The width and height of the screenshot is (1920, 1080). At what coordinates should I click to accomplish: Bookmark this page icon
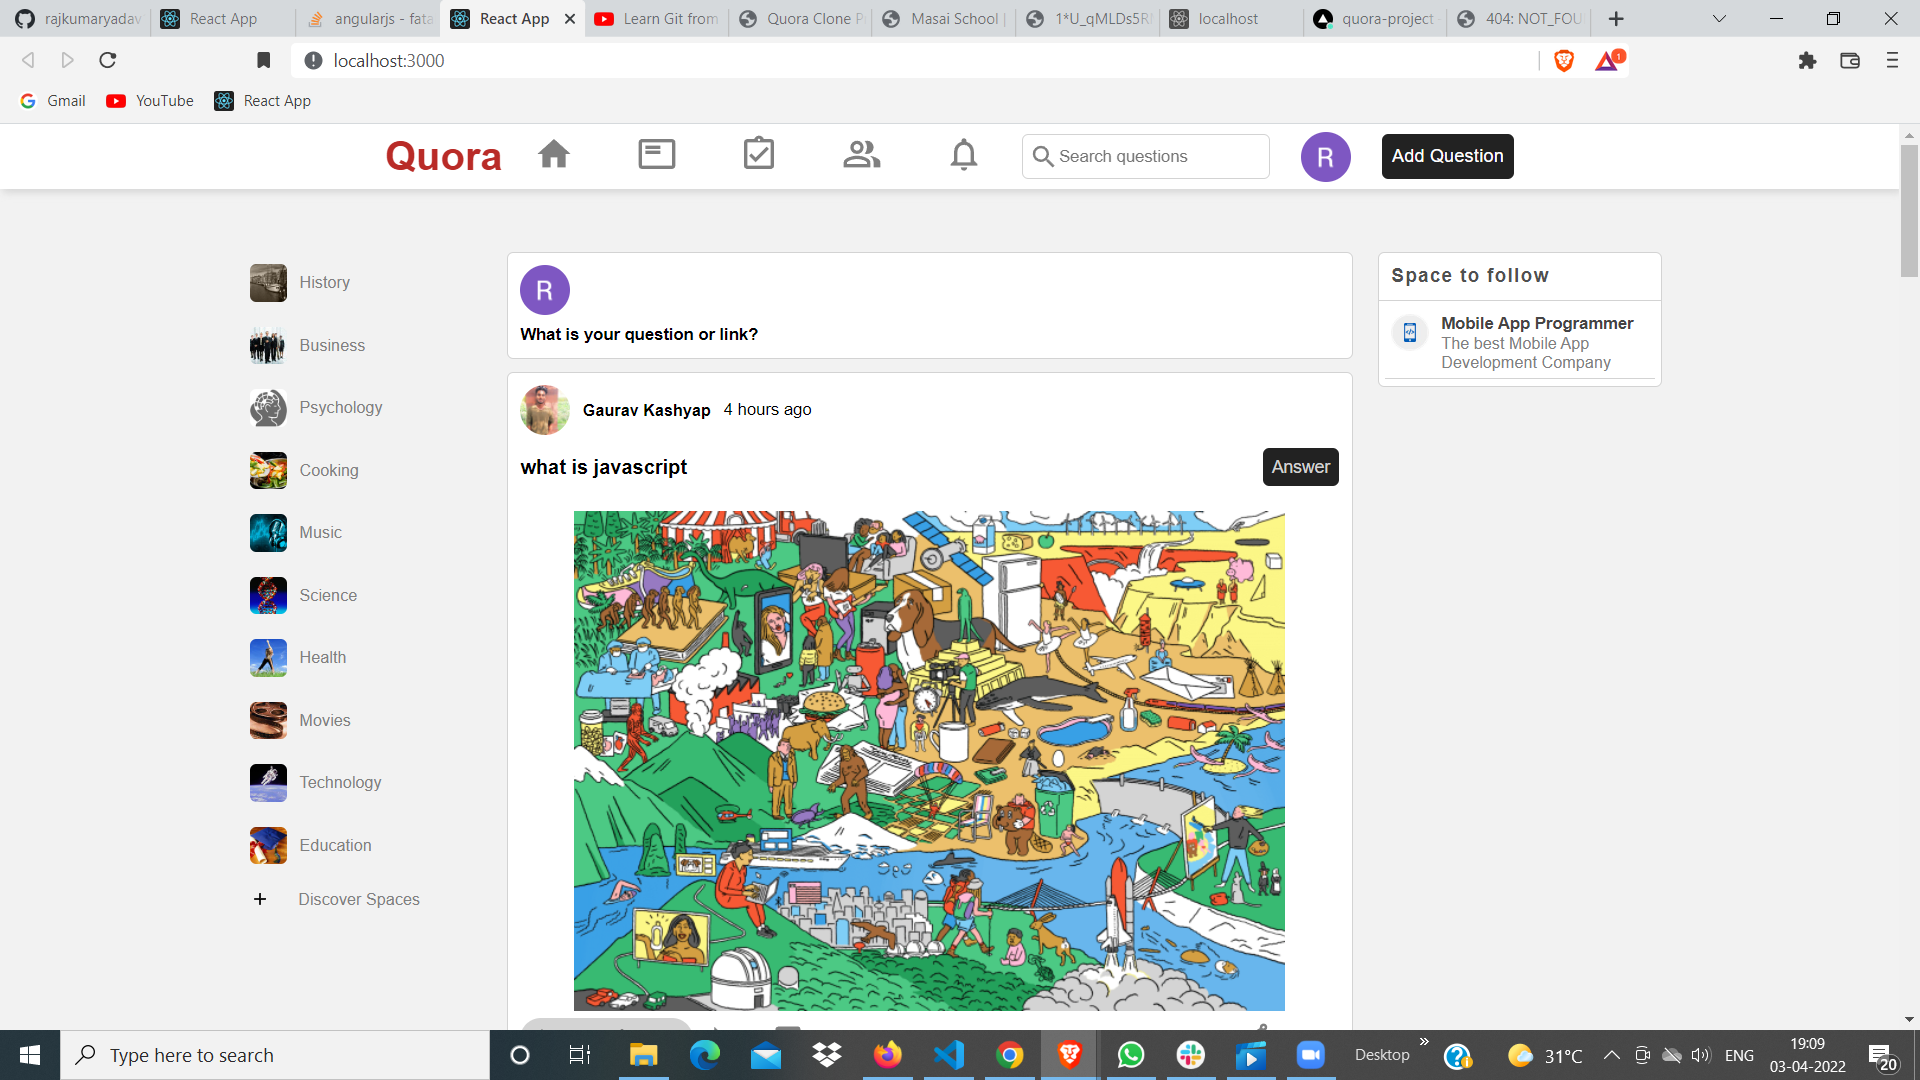click(x=264, y=60)
